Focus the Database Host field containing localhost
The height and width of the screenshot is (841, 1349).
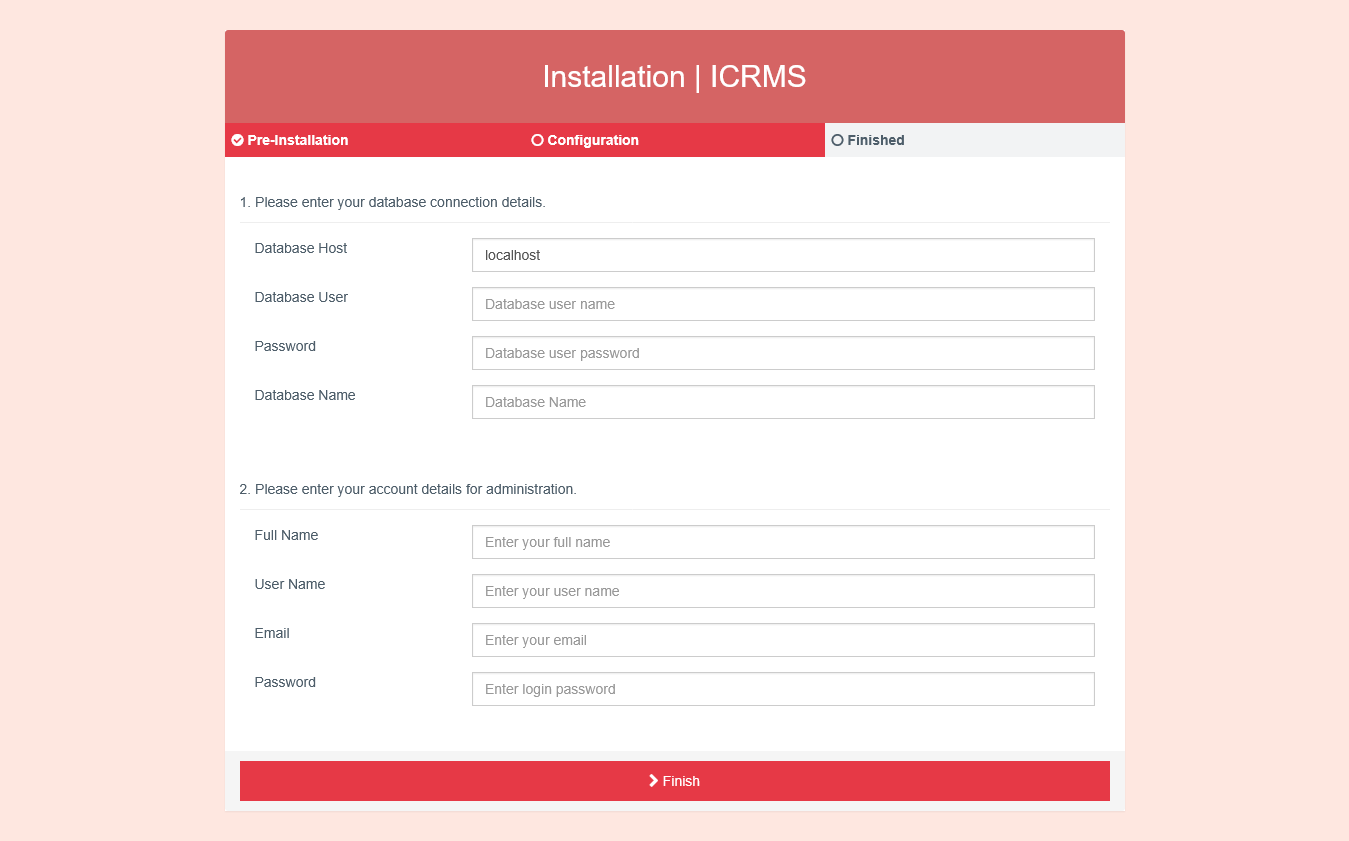pyautogui.click(x=783, y=255)
